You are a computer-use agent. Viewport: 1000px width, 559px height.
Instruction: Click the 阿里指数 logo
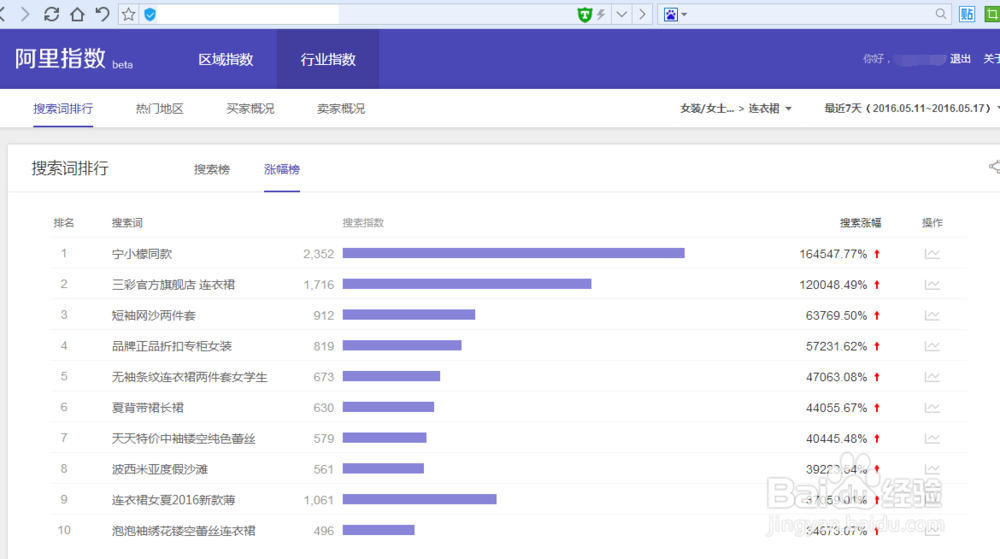click(60, 58)
